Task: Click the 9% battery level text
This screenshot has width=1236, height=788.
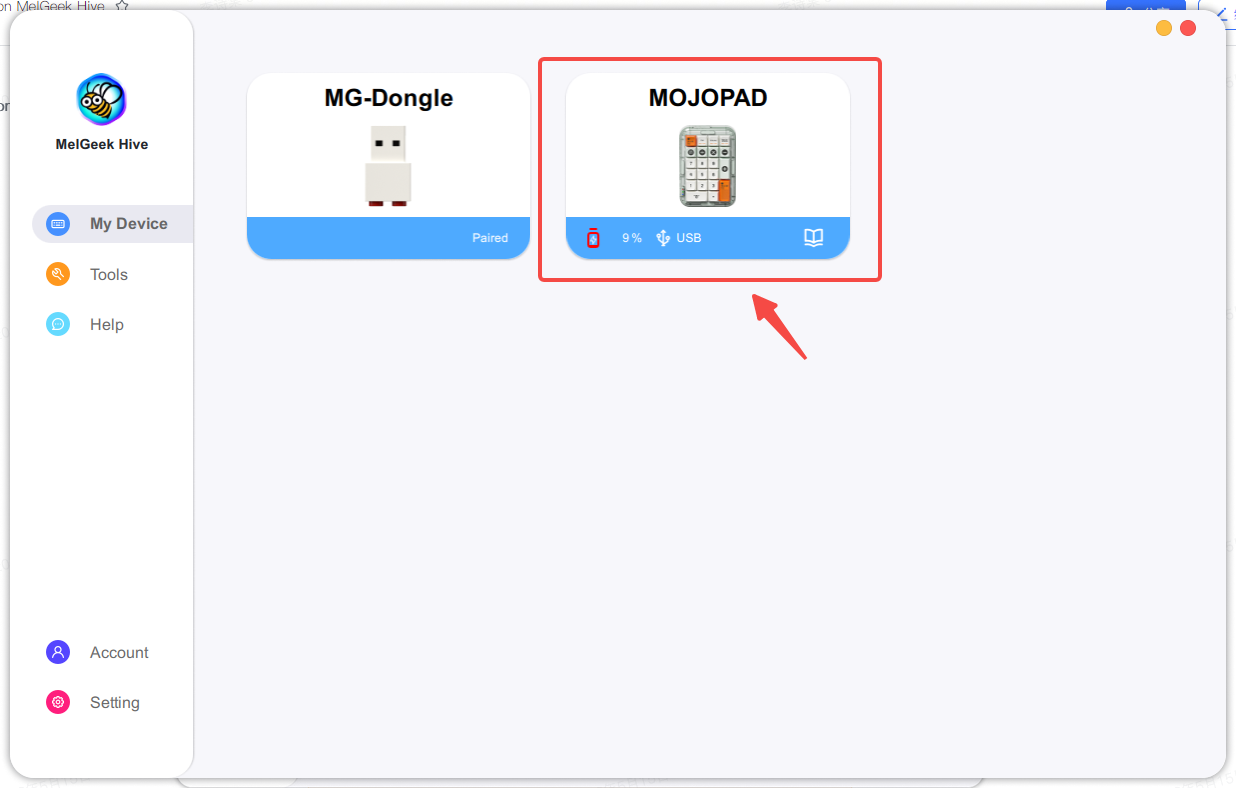Action: (632, 238)
